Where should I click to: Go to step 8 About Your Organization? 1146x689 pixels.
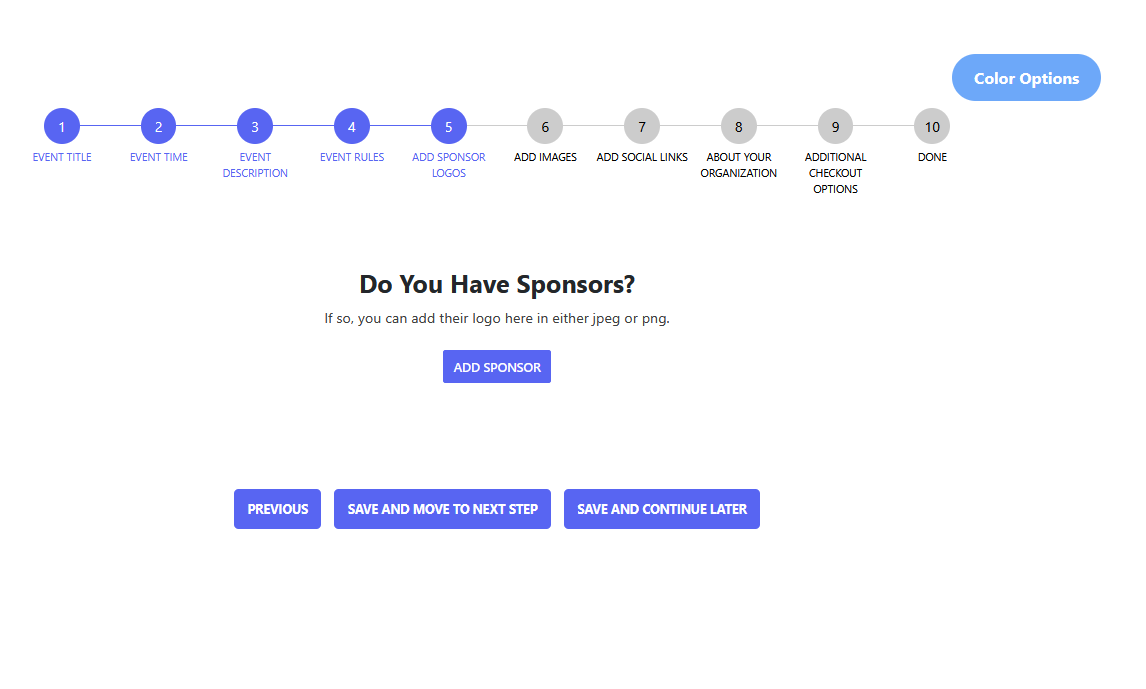(x=739, y=127)
